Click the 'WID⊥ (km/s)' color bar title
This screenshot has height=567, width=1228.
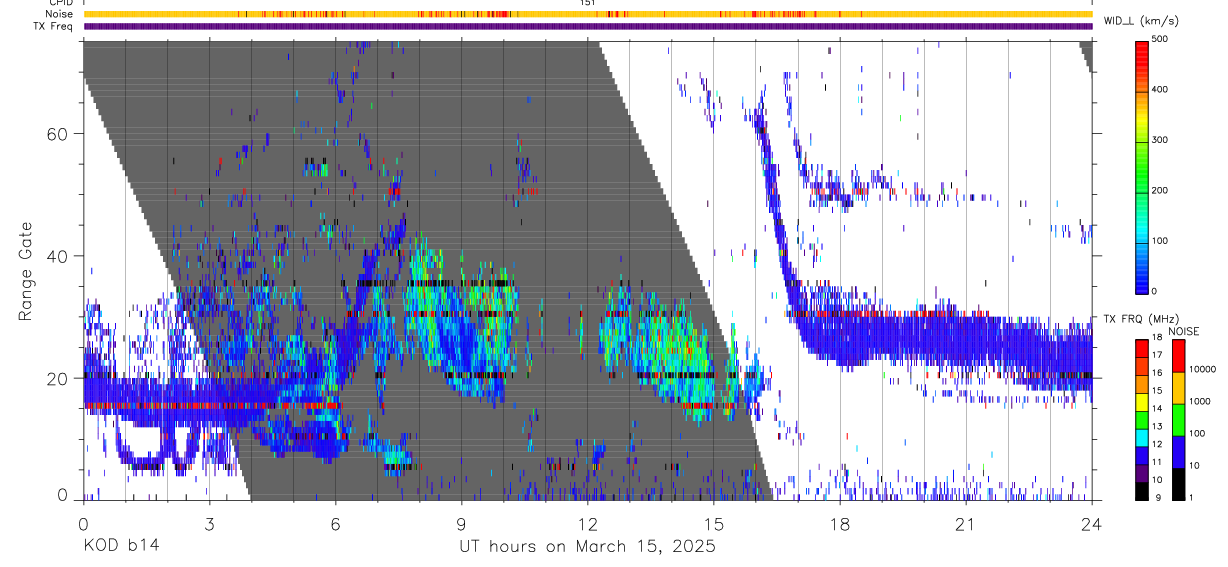[1140, 21]
